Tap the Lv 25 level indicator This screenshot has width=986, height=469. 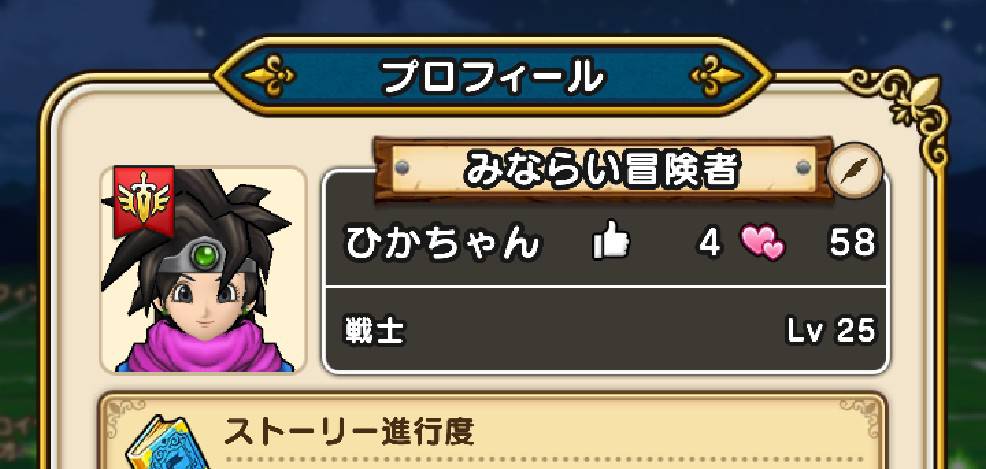pos(831,331)
